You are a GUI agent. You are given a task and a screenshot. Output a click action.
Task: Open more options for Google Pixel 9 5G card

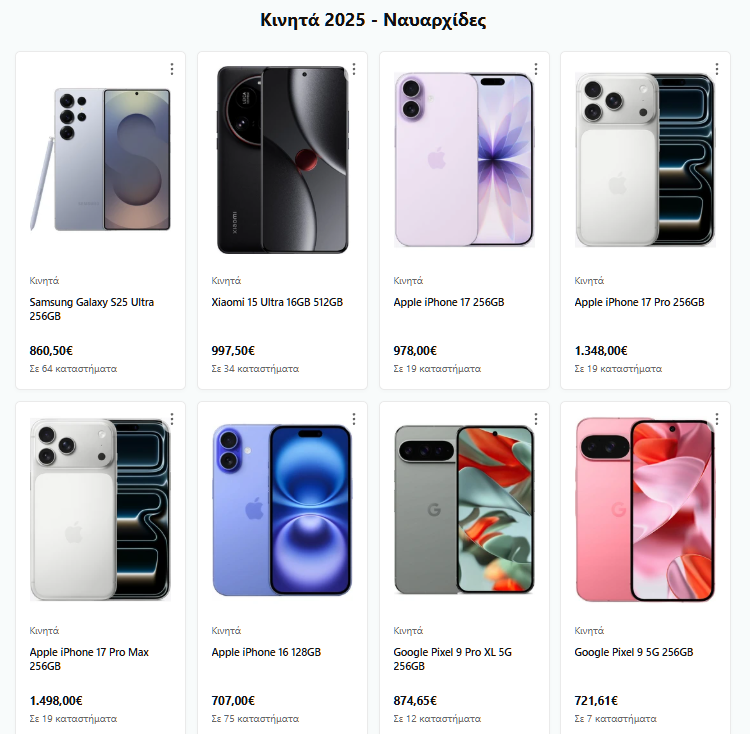pyautogui.click(x=717, y=419)
